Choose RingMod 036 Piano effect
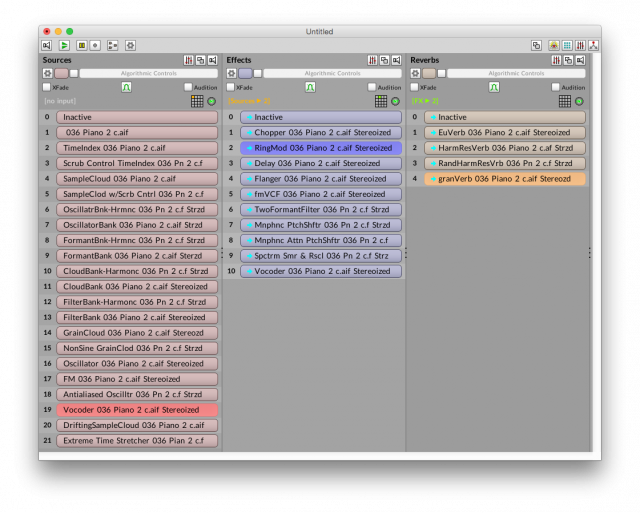 tap(320, 148)
